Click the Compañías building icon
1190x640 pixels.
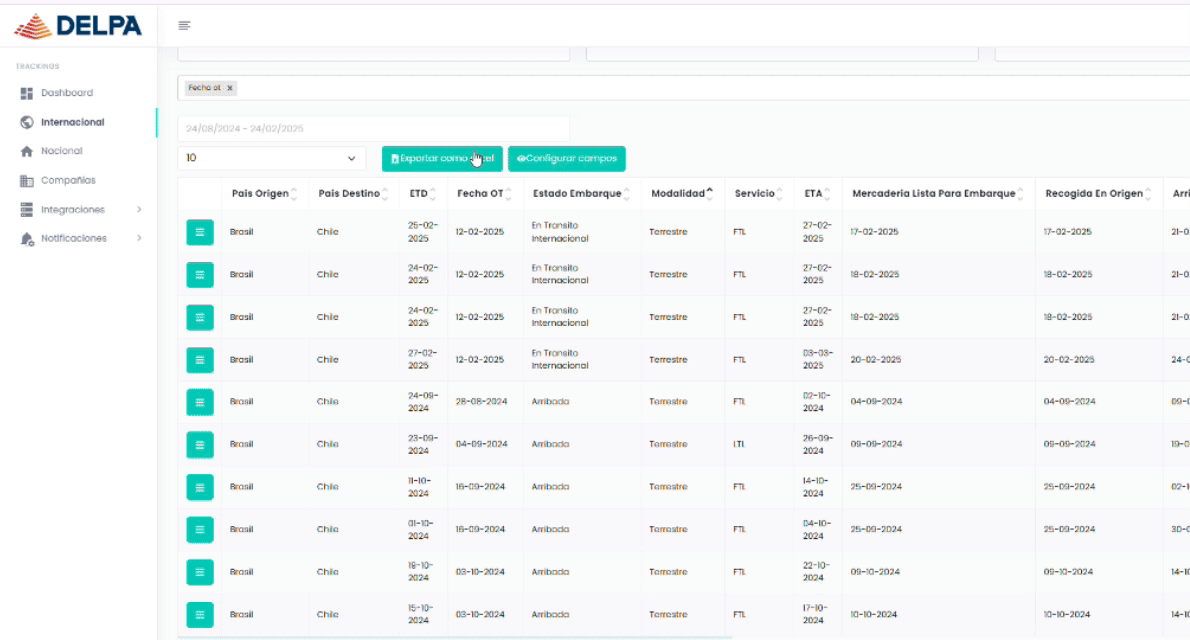27,181
